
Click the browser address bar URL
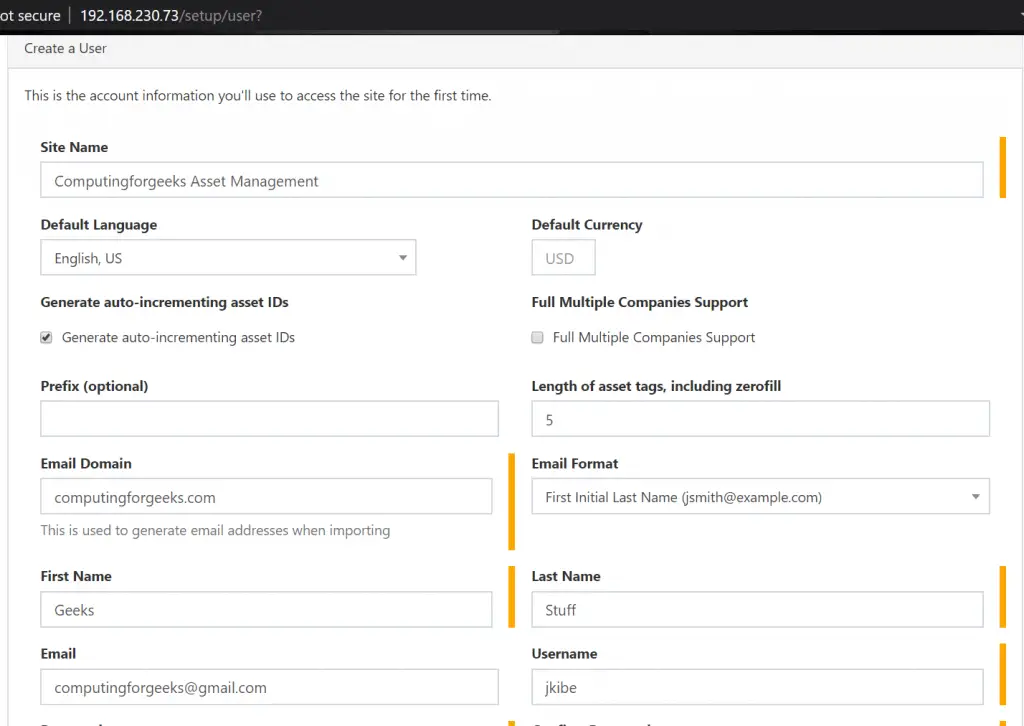tap(171, 16)
